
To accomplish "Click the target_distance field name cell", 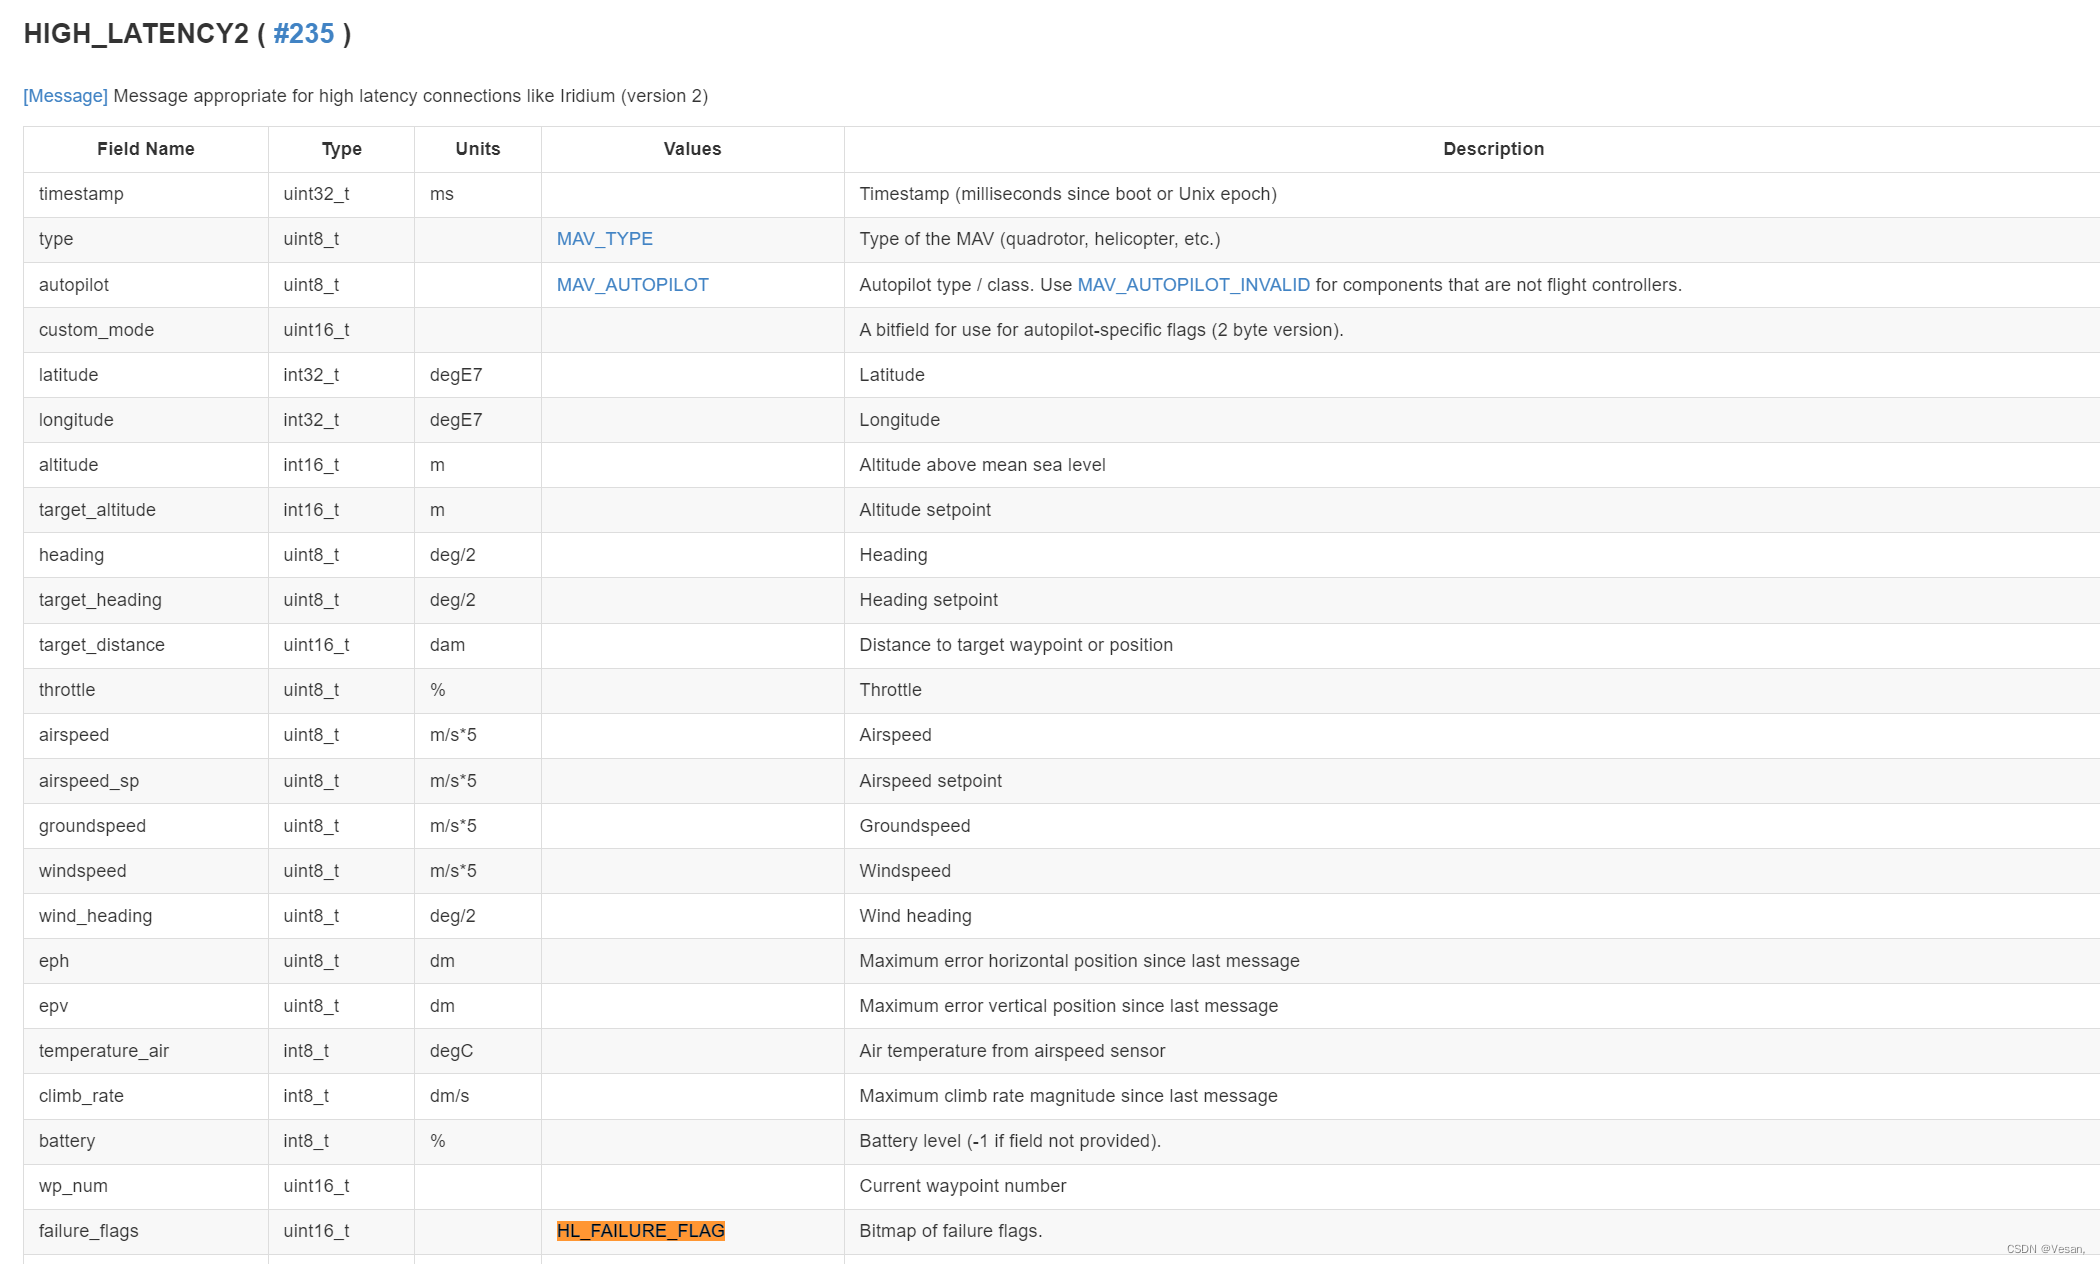I will 101,645.
